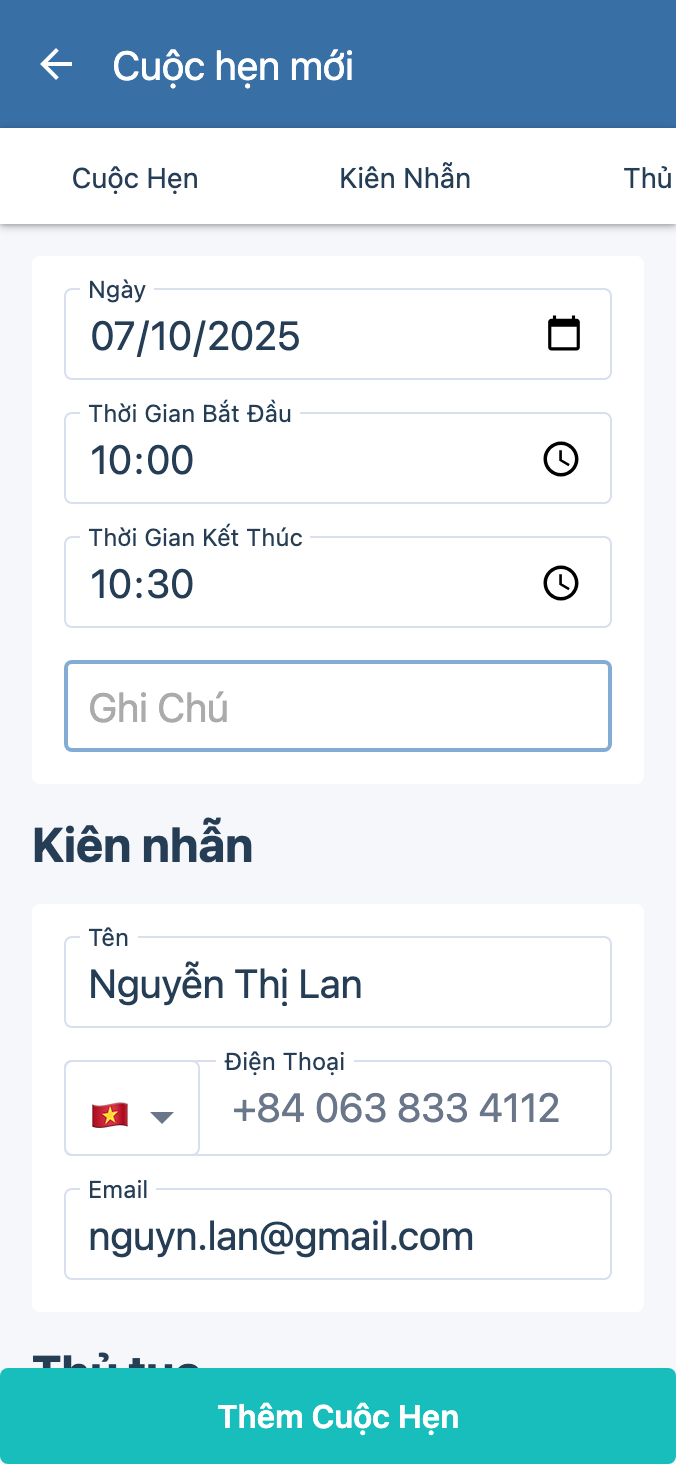676x1464 pixels.
Task: Click the Điện Thoại phone number field
Action: 404,1109
